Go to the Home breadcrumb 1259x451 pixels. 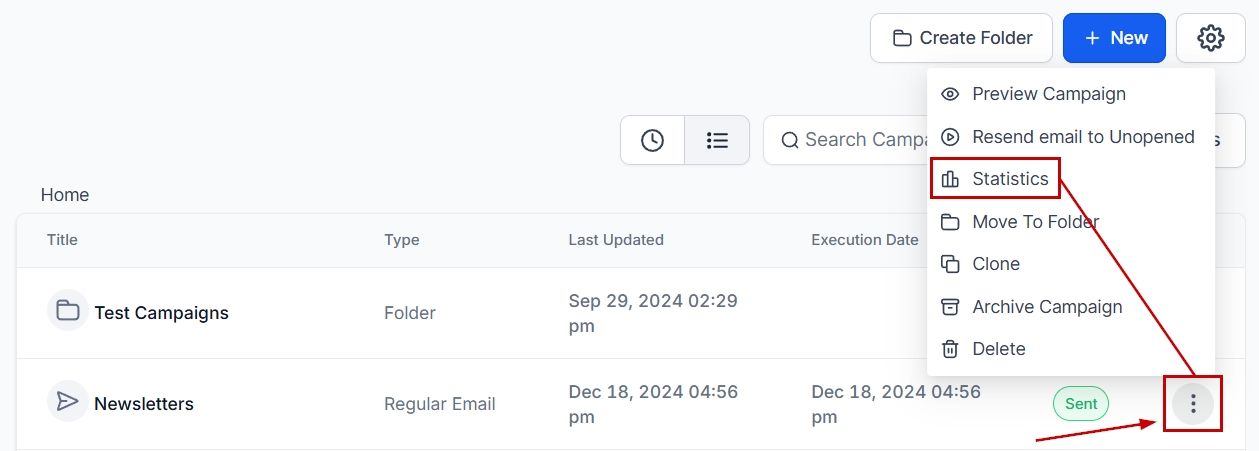(65, 195)
